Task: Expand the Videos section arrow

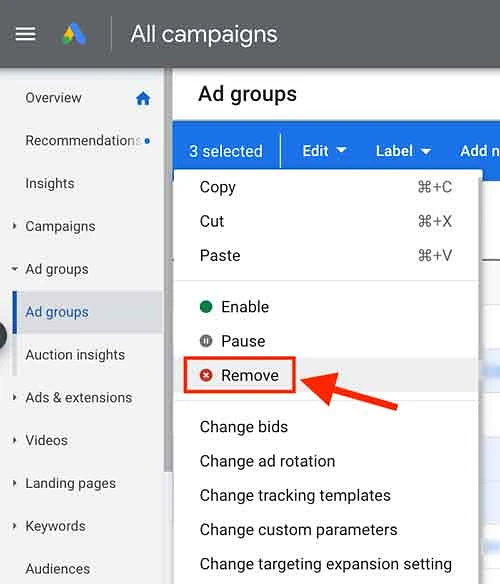Action: [x=14, y=440]
